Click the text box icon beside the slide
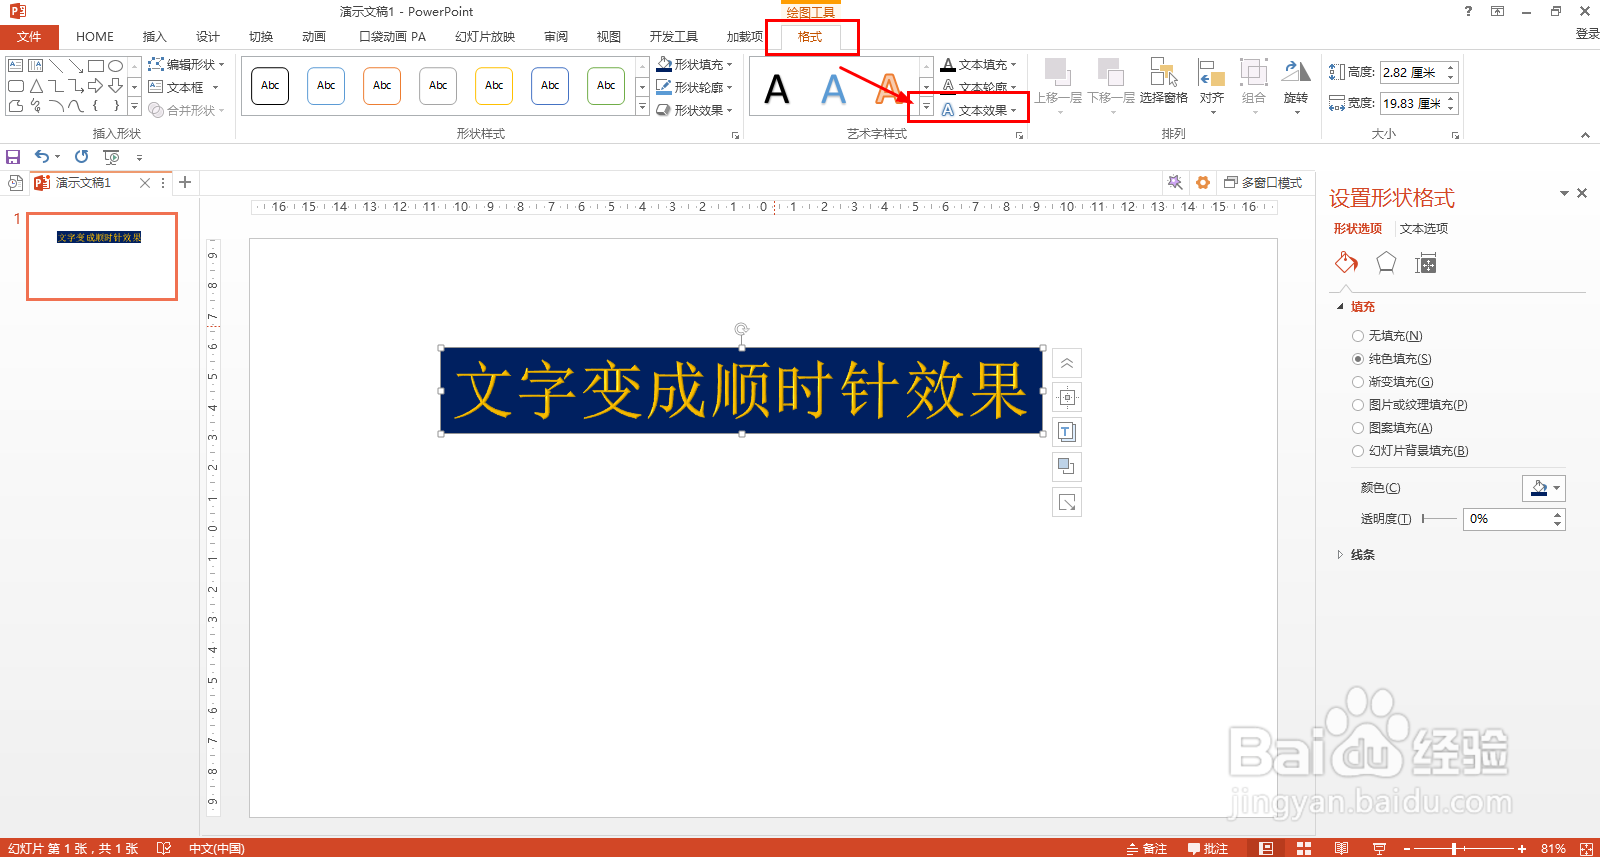This screenshot has width=1600, height=857. (x=1067, y=432)
